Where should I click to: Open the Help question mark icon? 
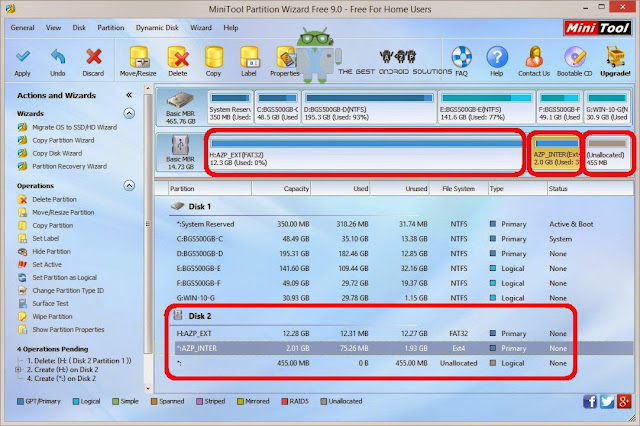pos(497,57)
